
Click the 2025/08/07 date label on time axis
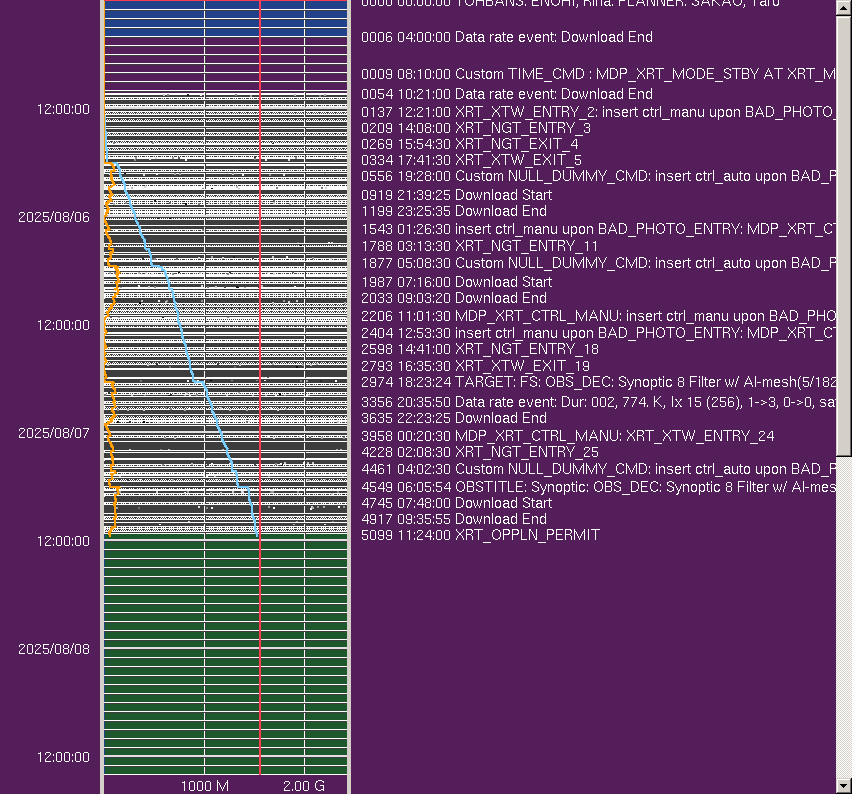point(53,433)
